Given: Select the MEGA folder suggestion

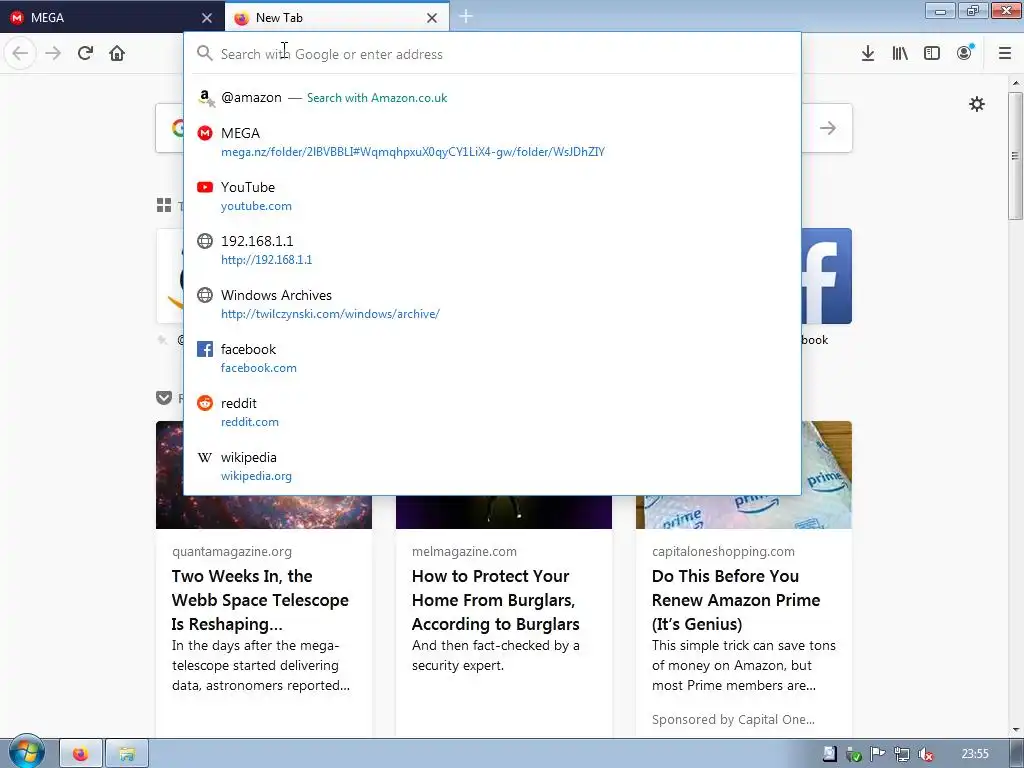Looking at the screenshot, I should (x=492, y=142).
